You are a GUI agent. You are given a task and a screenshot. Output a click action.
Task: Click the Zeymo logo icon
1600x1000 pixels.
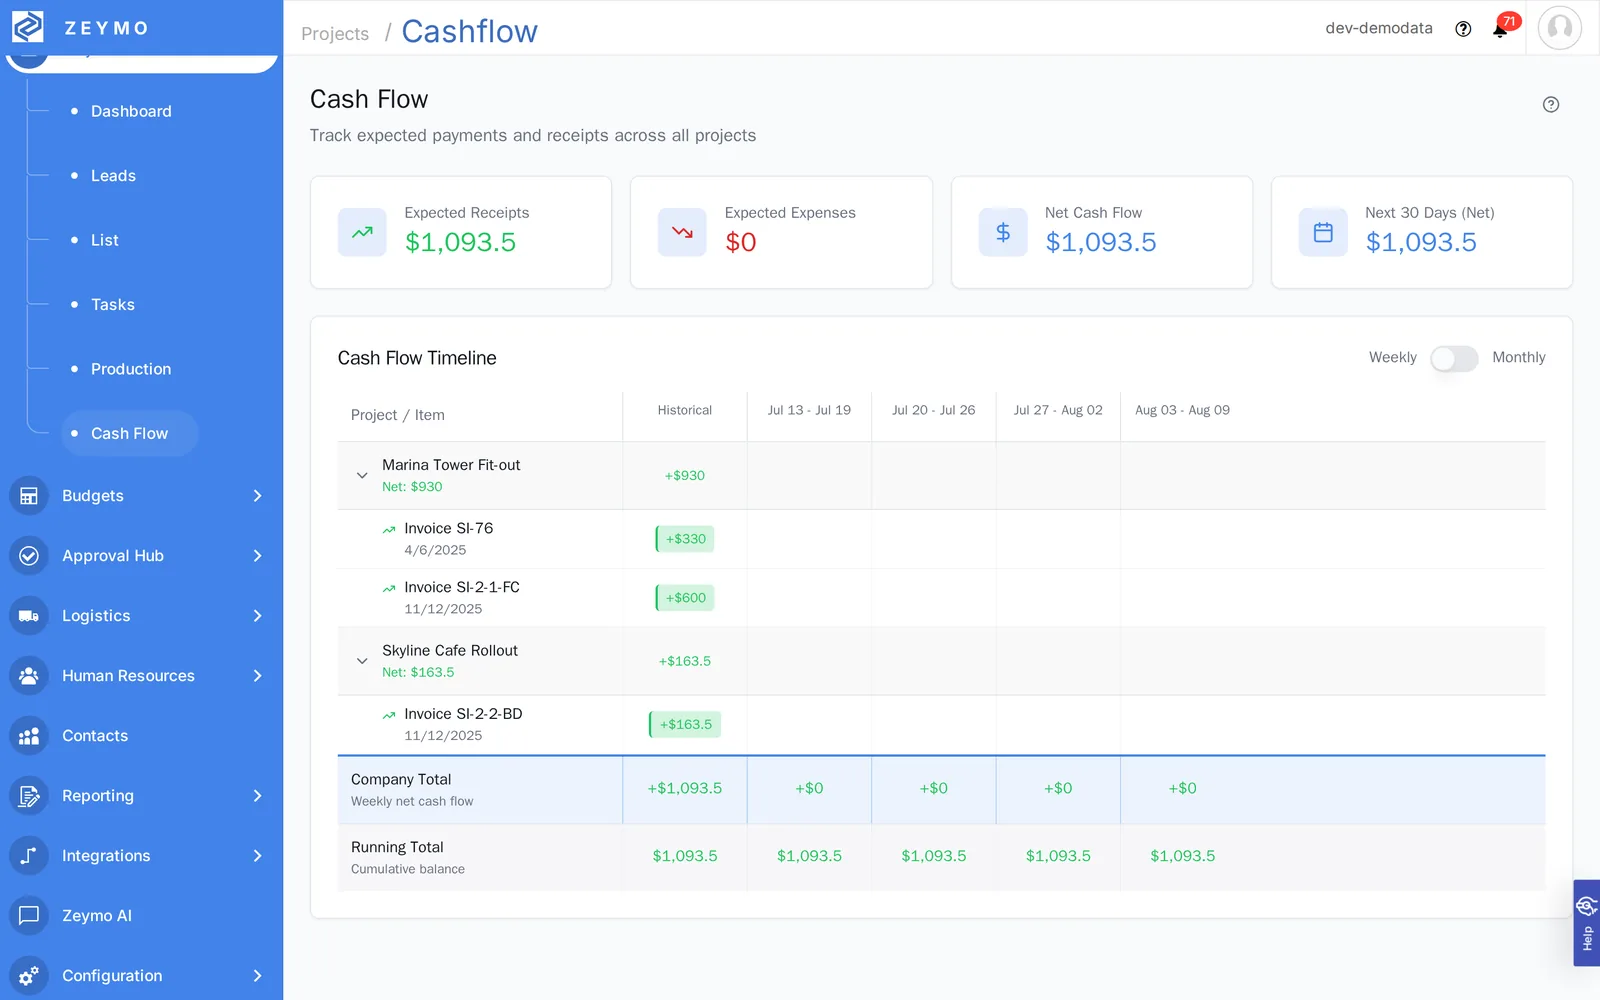pos(27,27)
